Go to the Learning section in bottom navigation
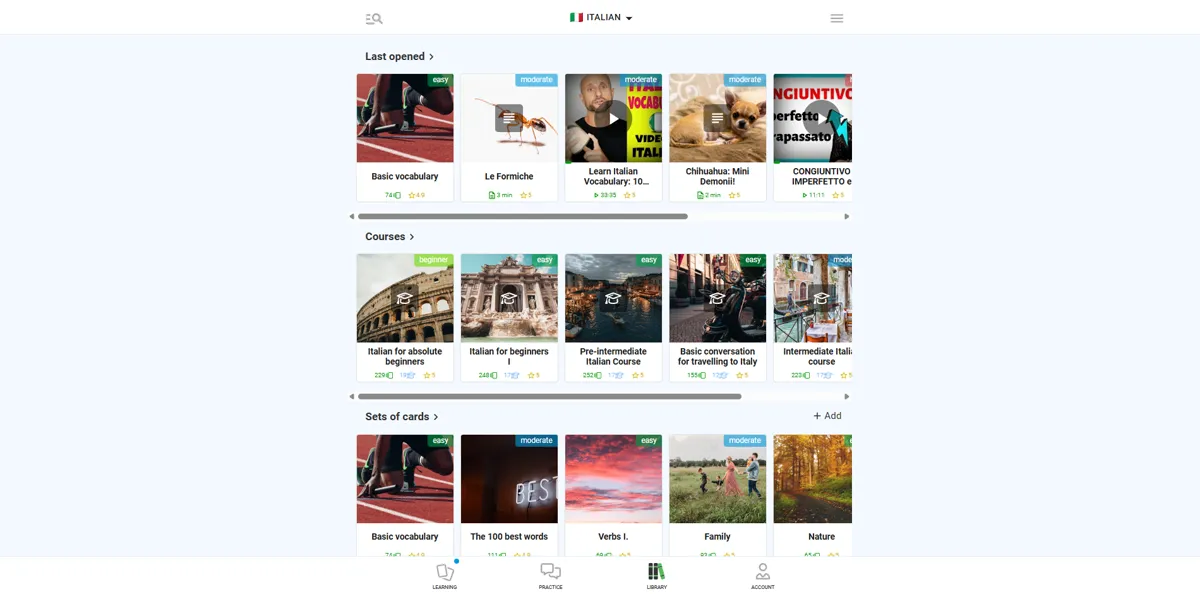 point(445,575)
